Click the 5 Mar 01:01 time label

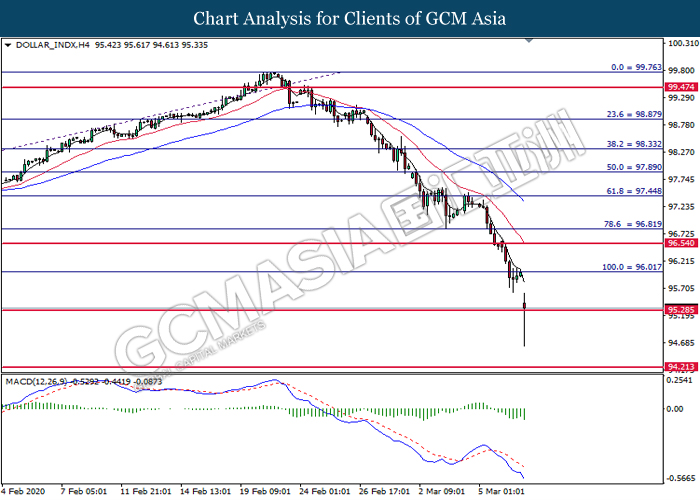pos(502,491)
